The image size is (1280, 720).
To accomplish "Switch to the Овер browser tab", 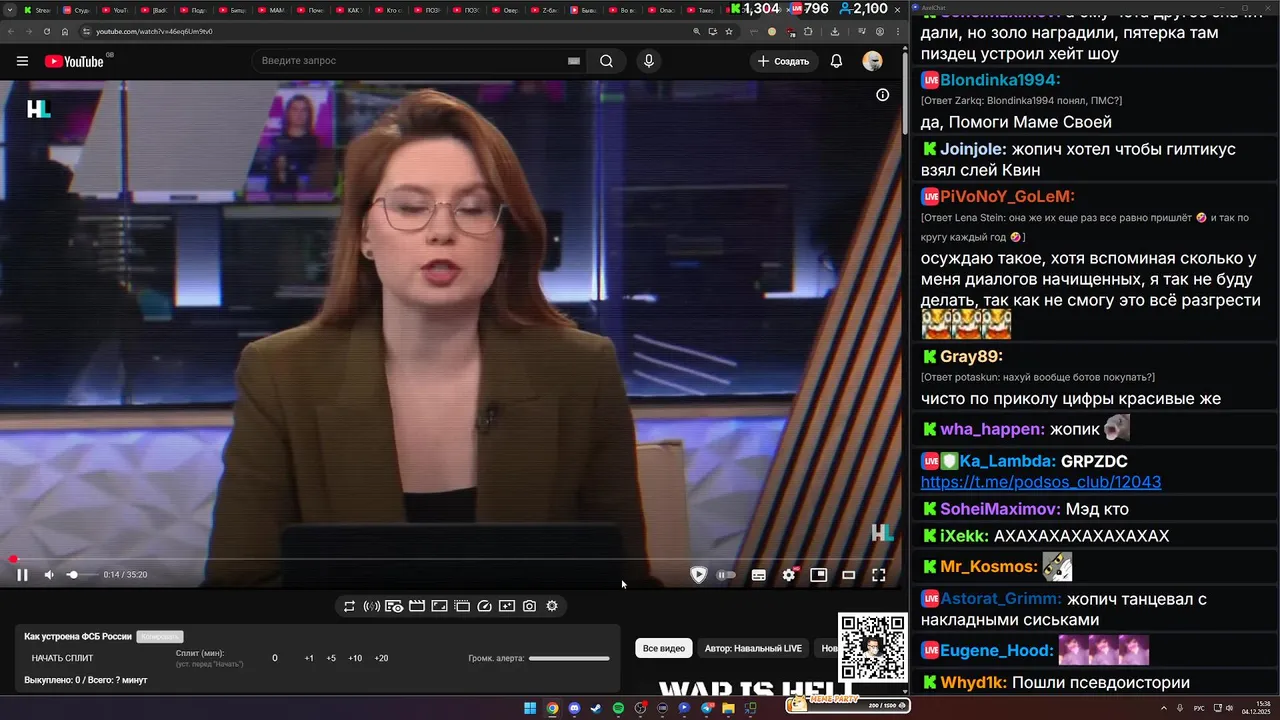I will (506, 10).
